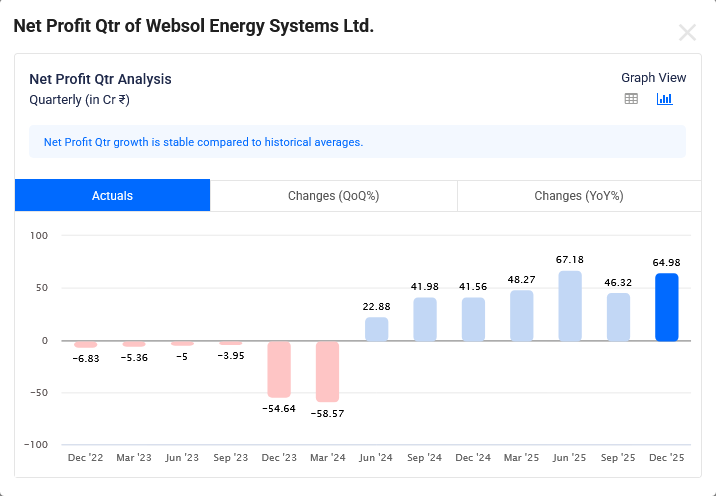This screenshot has width=716, height=496.
Task: Open the Changes (QoQ%) tab
Action: 333,195
